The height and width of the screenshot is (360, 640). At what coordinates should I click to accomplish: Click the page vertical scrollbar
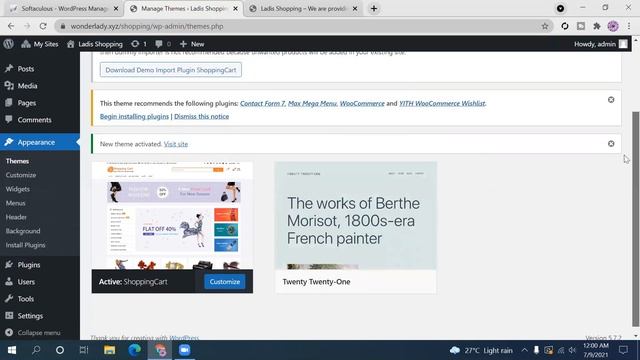click(636, 219)
